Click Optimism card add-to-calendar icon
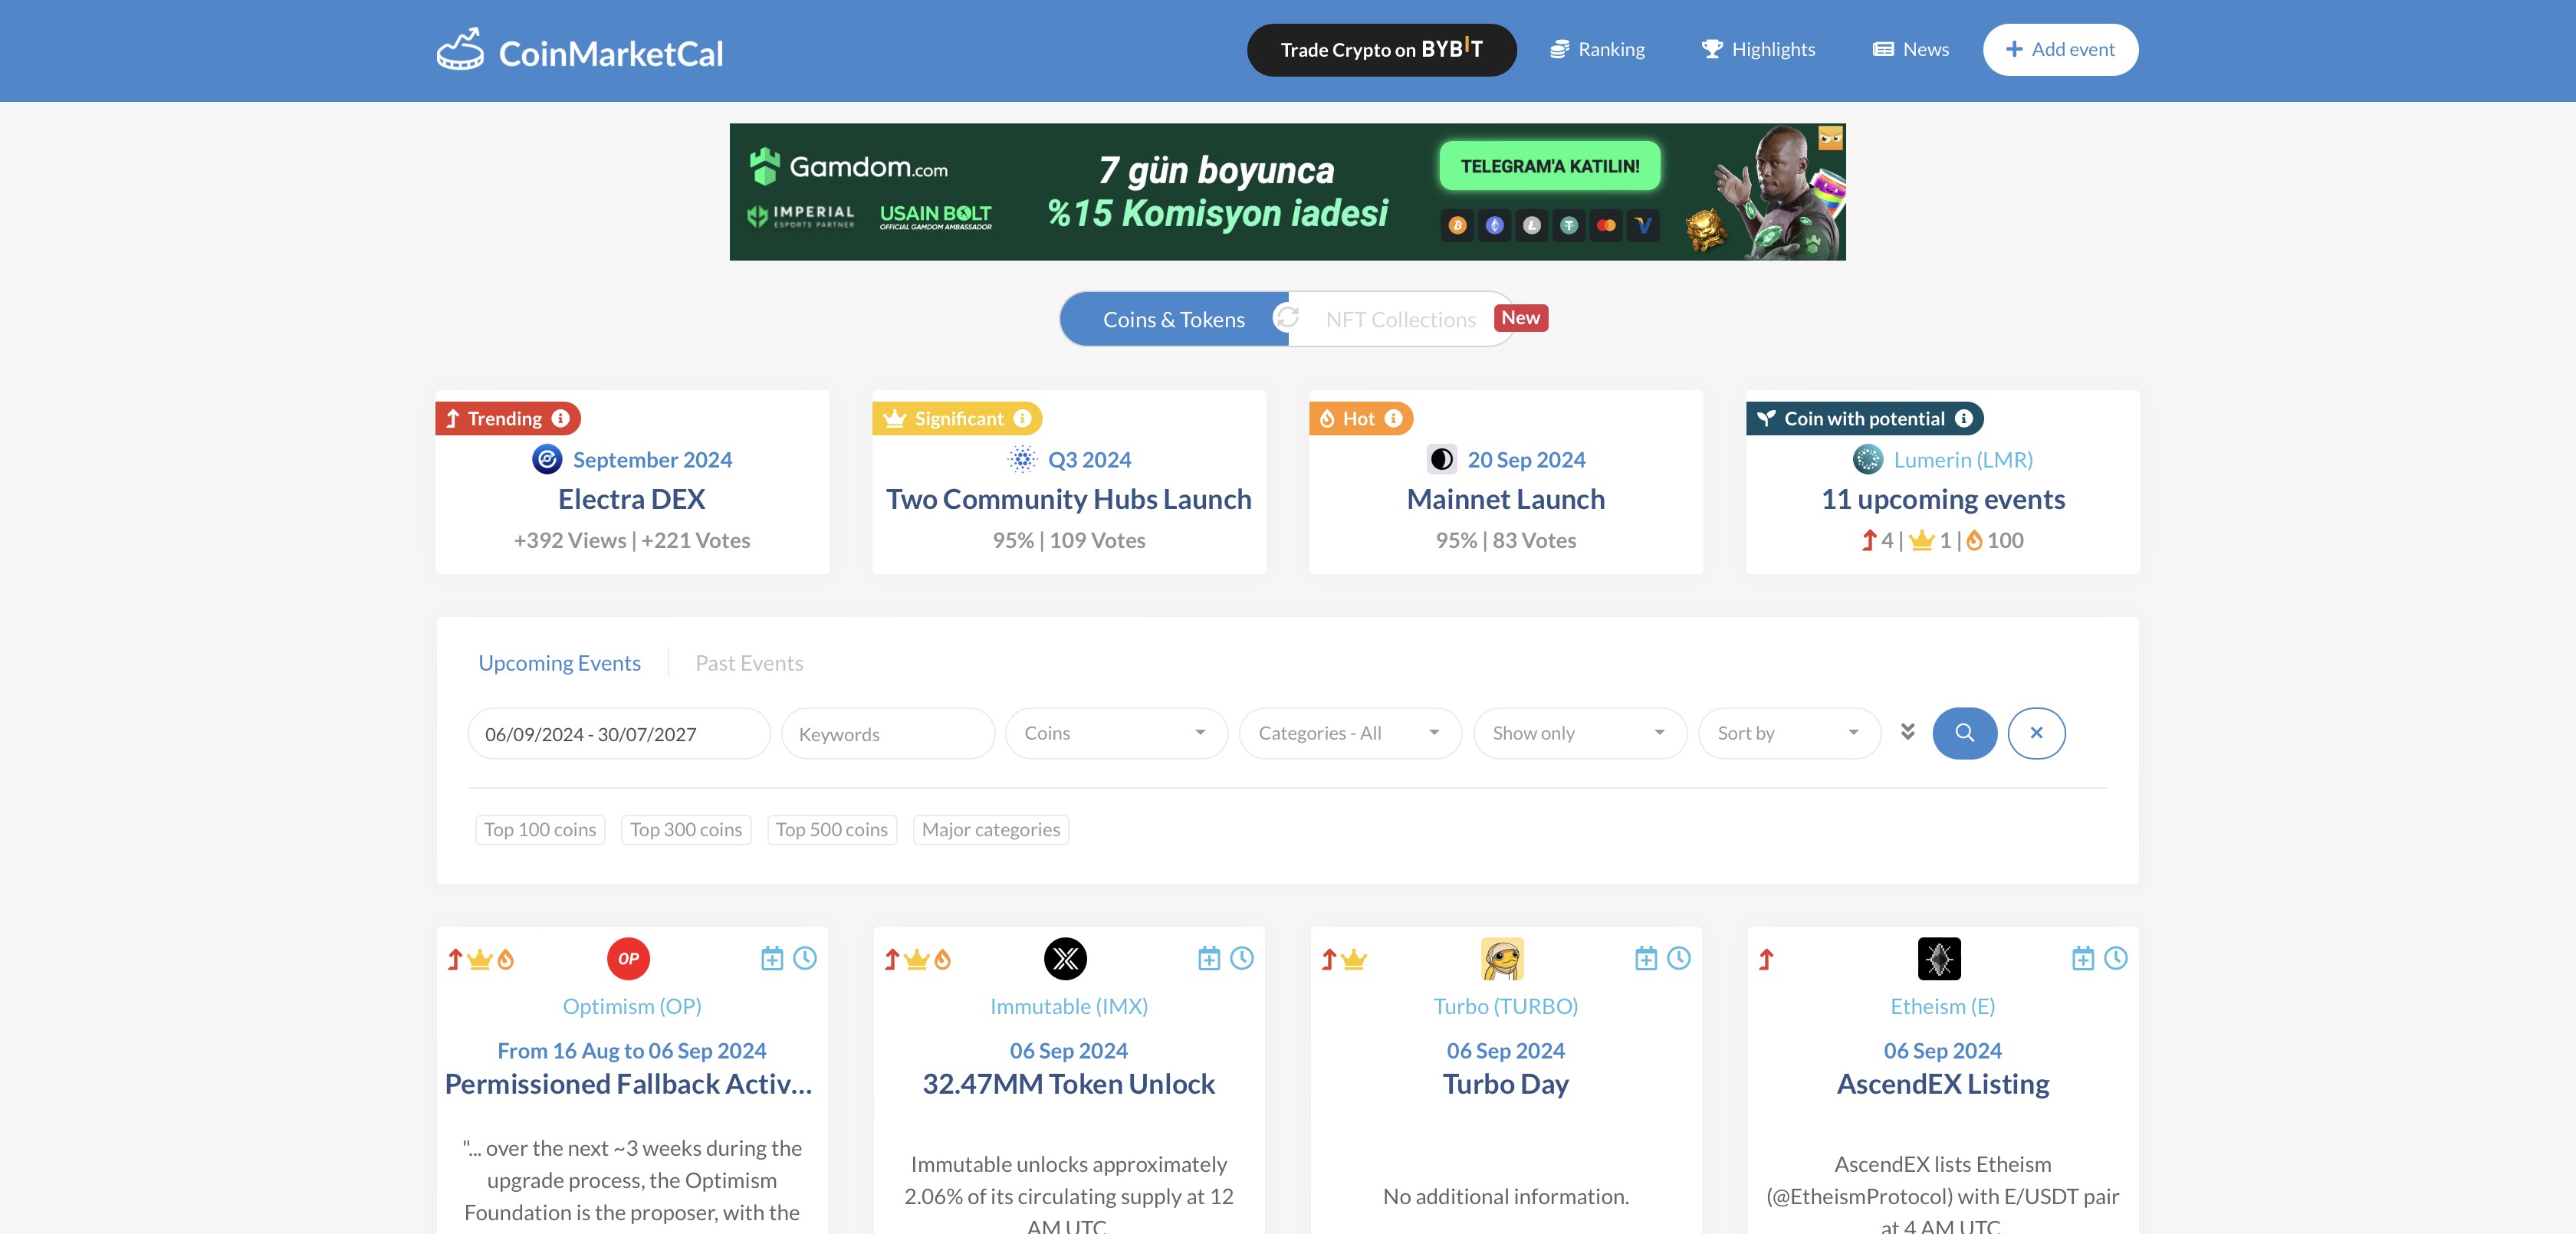Screen dimensions: 2576x1234 (x=771, y=958)
